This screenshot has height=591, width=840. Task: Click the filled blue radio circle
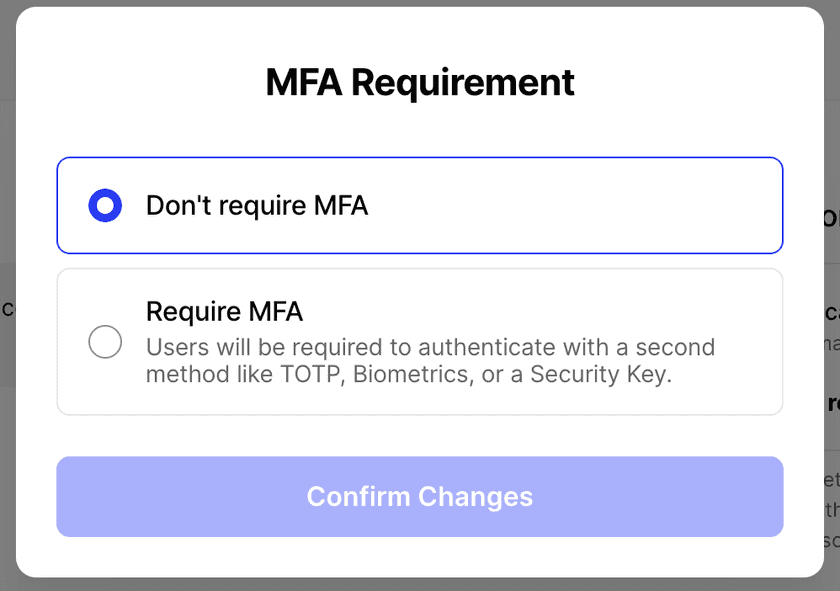[x=105, y=206]
